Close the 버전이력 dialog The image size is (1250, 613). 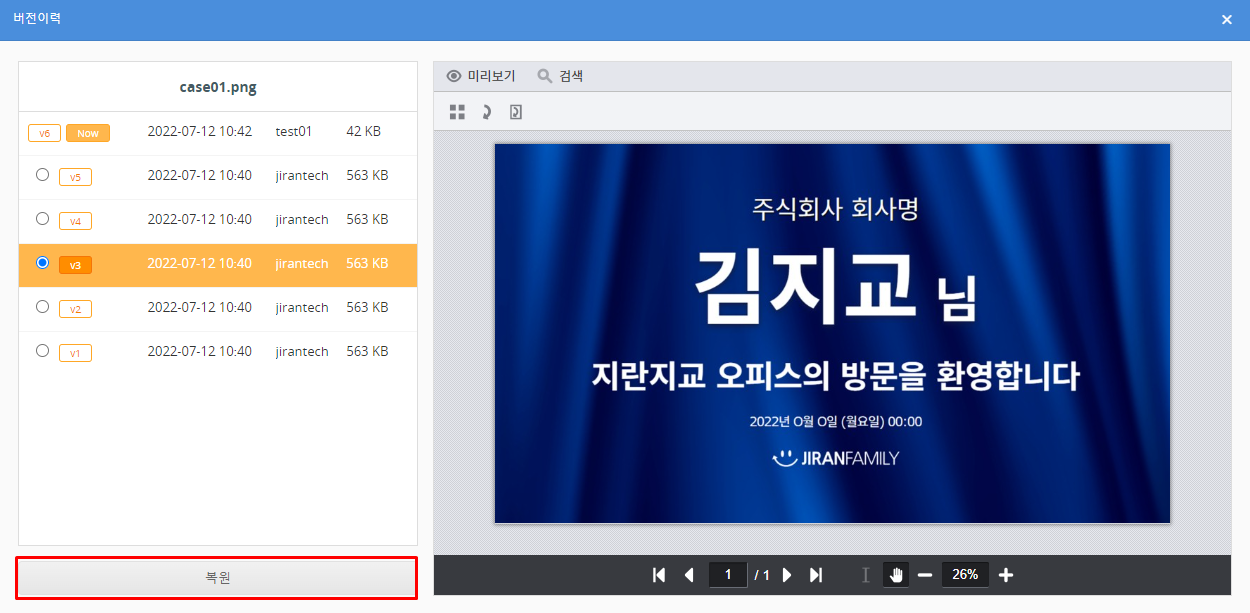[x=1227, y=19]
